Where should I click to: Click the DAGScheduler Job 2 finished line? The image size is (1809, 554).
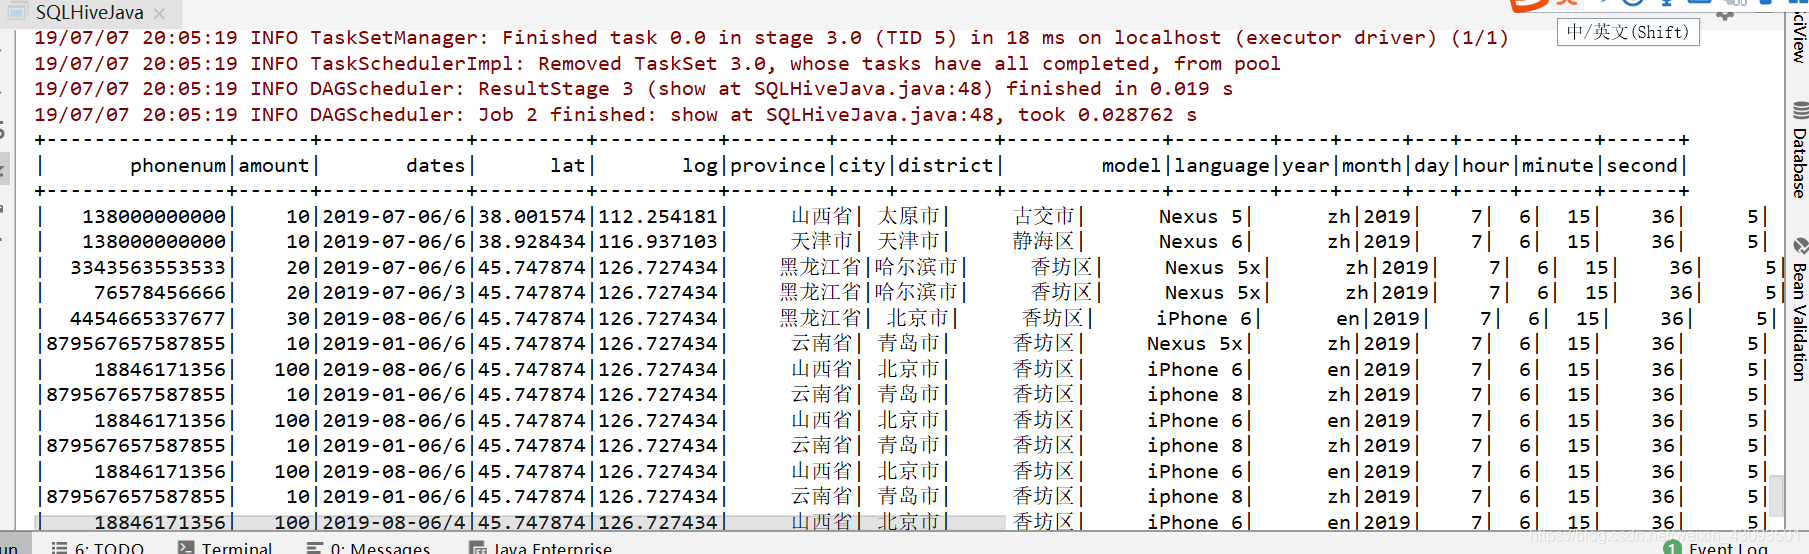point(615,114)
